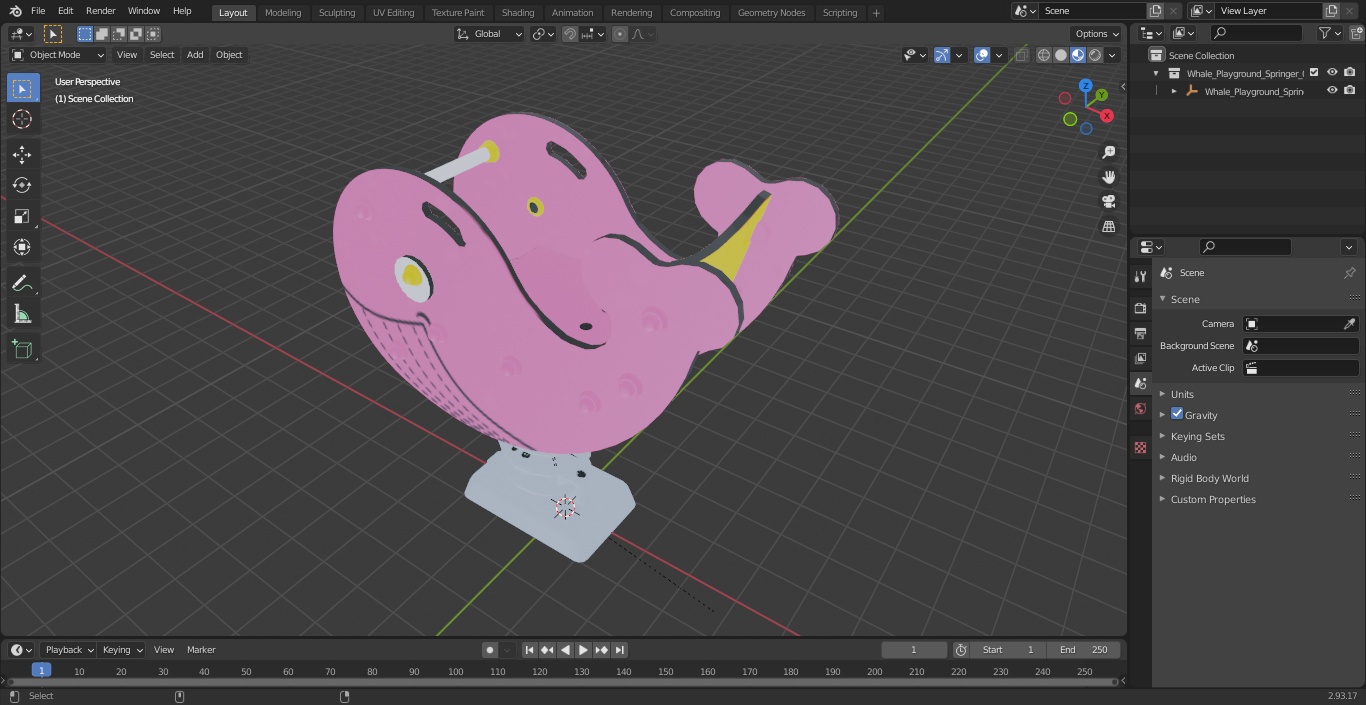
Task: Click the Marker menu in timeline
Action: (201, 650)
